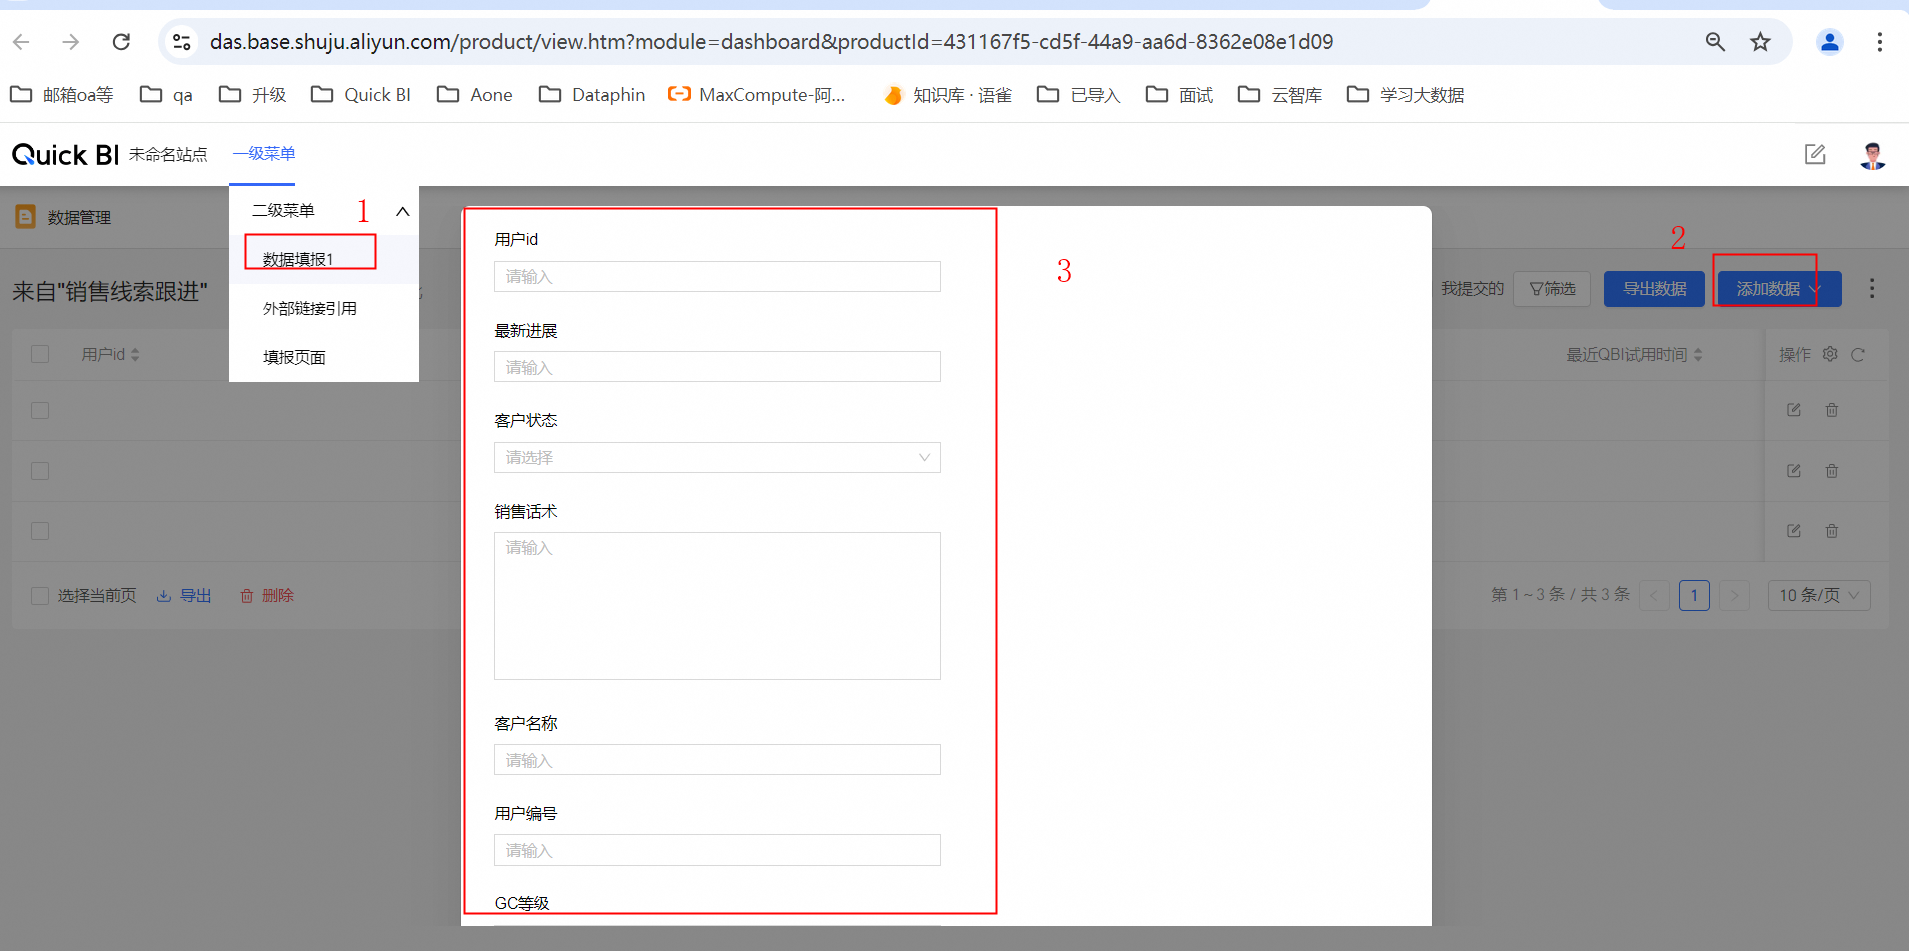
Task: Open the vertical three-dot more options menu
Action: [1872, 289]
